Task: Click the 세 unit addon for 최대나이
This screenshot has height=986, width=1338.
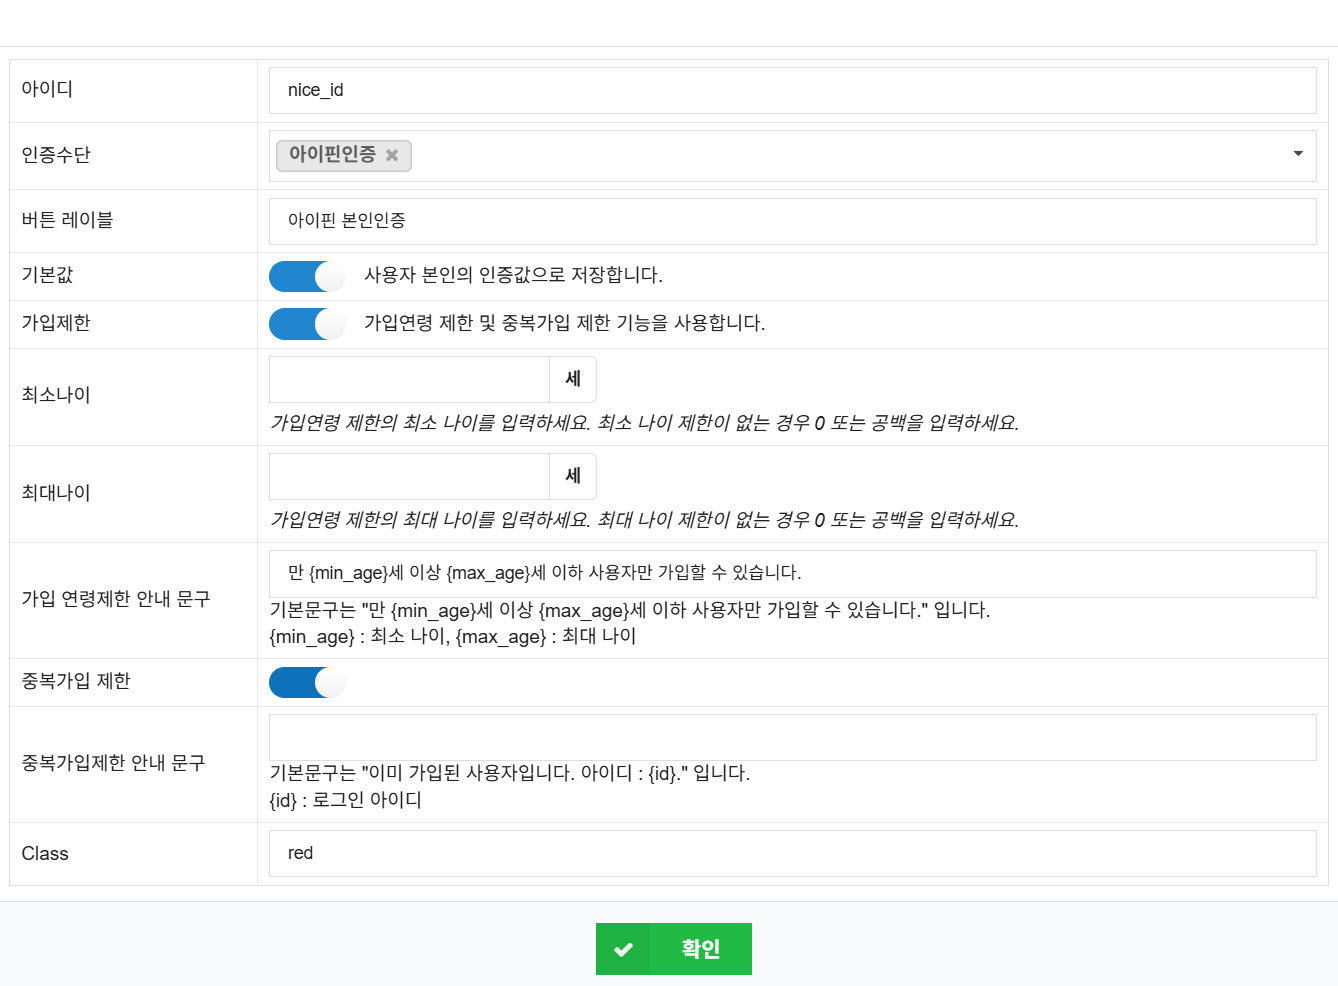Action: coord(573,477)
